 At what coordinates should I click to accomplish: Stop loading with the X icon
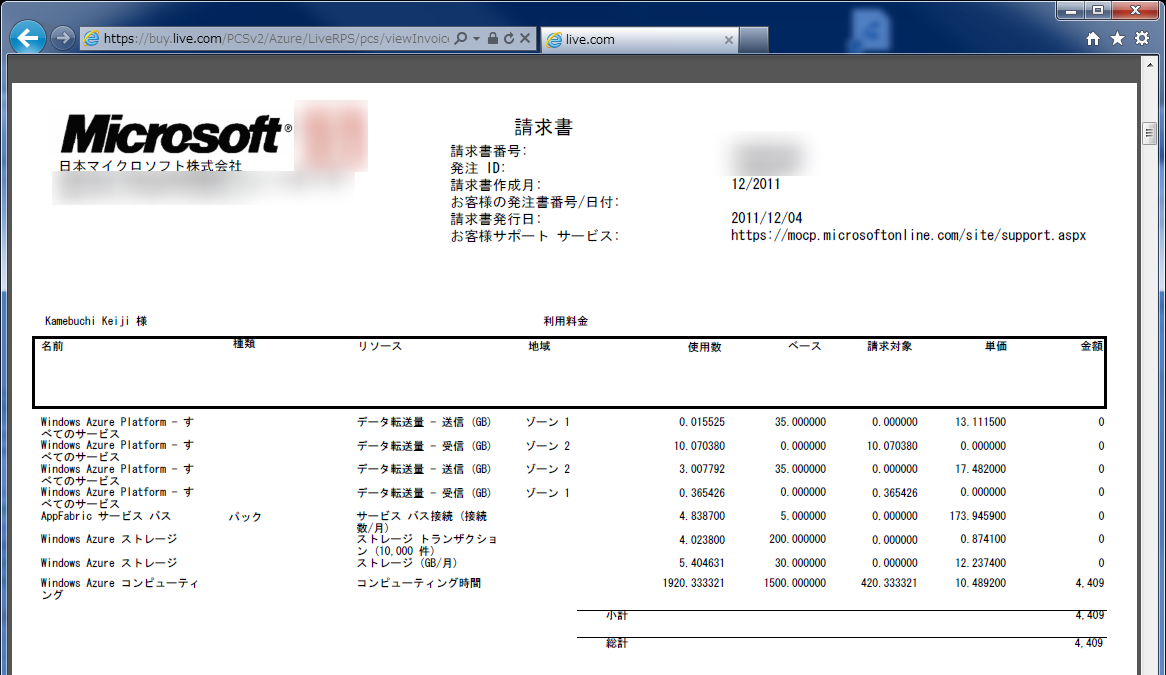[x=525, y=38]
